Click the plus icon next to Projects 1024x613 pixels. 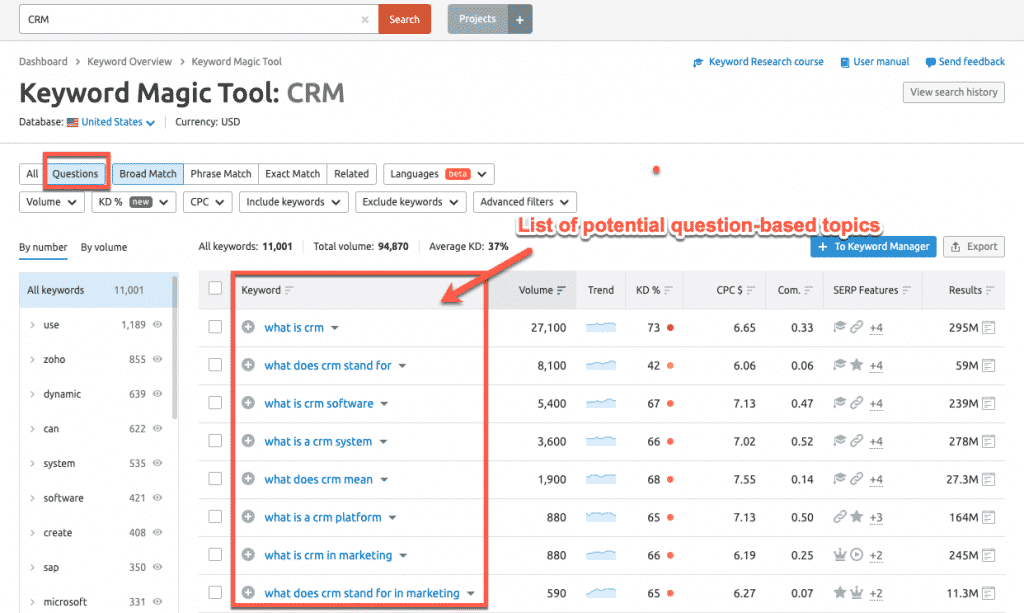[519, 18]
